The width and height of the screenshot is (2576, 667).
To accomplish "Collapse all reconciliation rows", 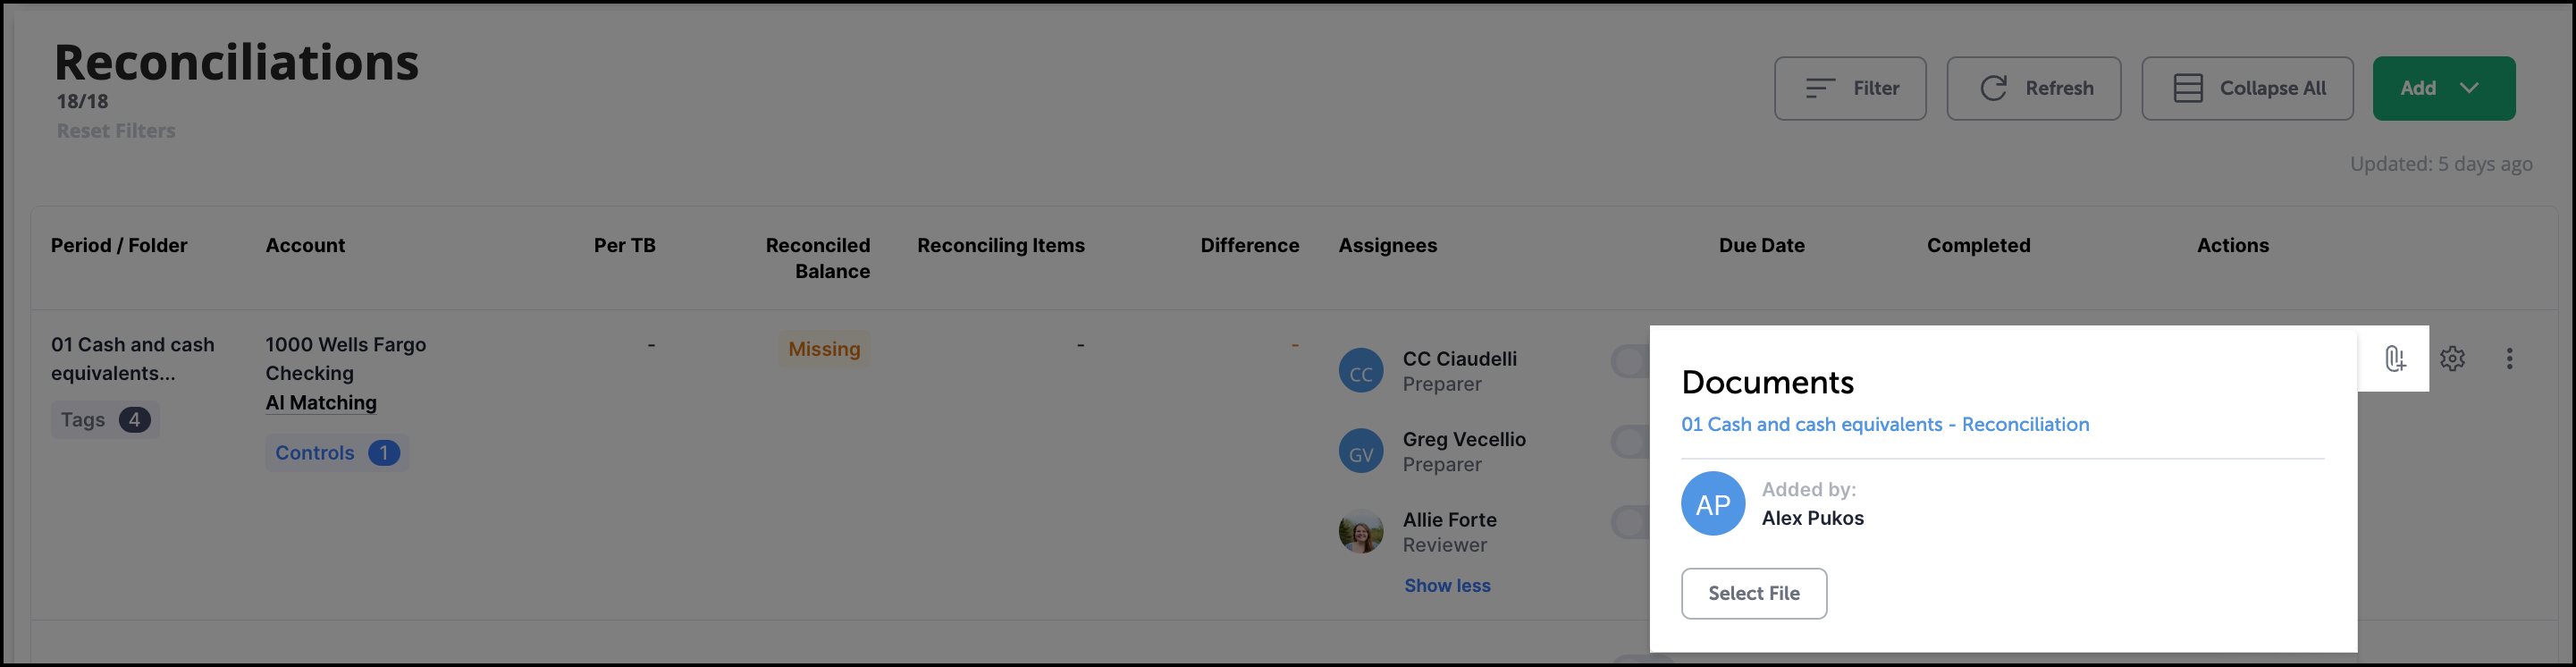I will click(2247, 89).
